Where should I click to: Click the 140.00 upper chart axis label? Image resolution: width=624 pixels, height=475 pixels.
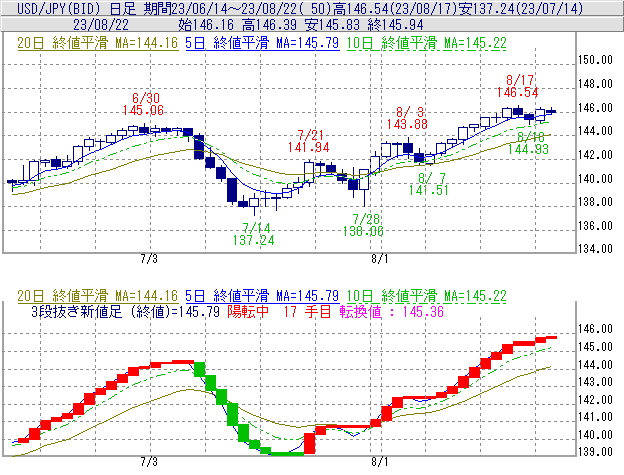pos(595,179)
